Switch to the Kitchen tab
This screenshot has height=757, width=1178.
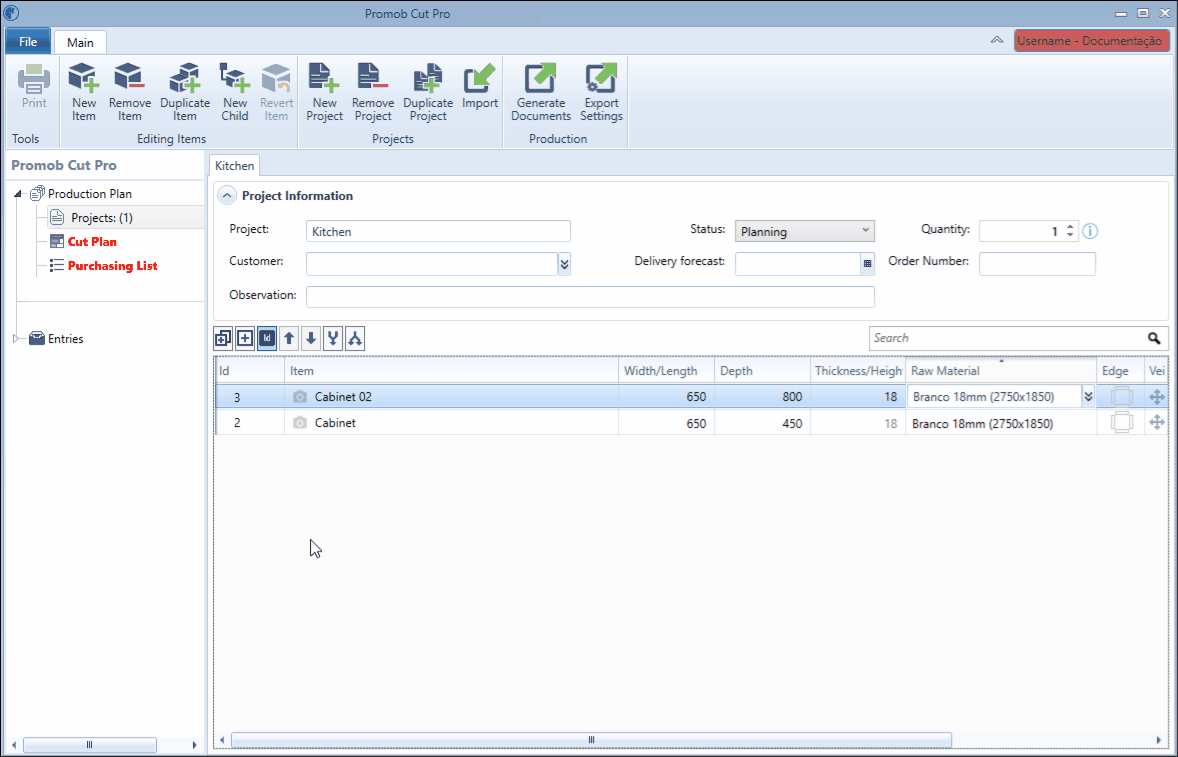[234, 166]
